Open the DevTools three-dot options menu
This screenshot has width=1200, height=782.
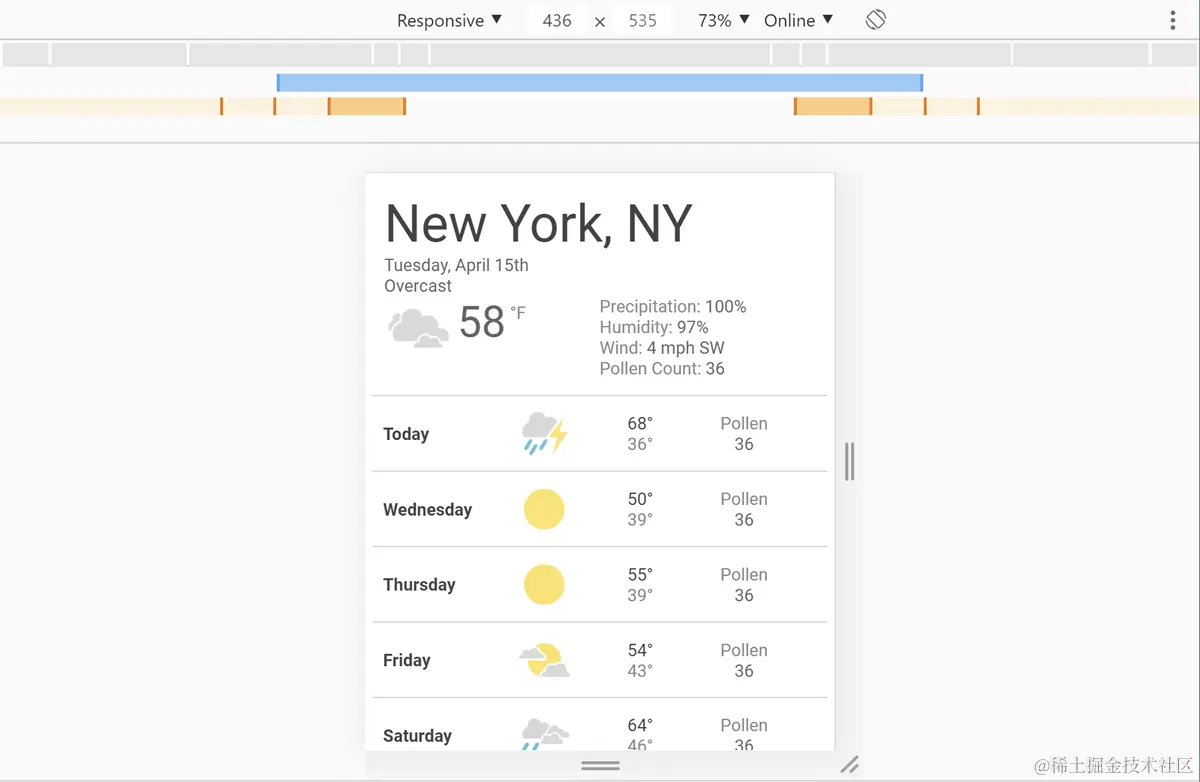(1171, 19)
